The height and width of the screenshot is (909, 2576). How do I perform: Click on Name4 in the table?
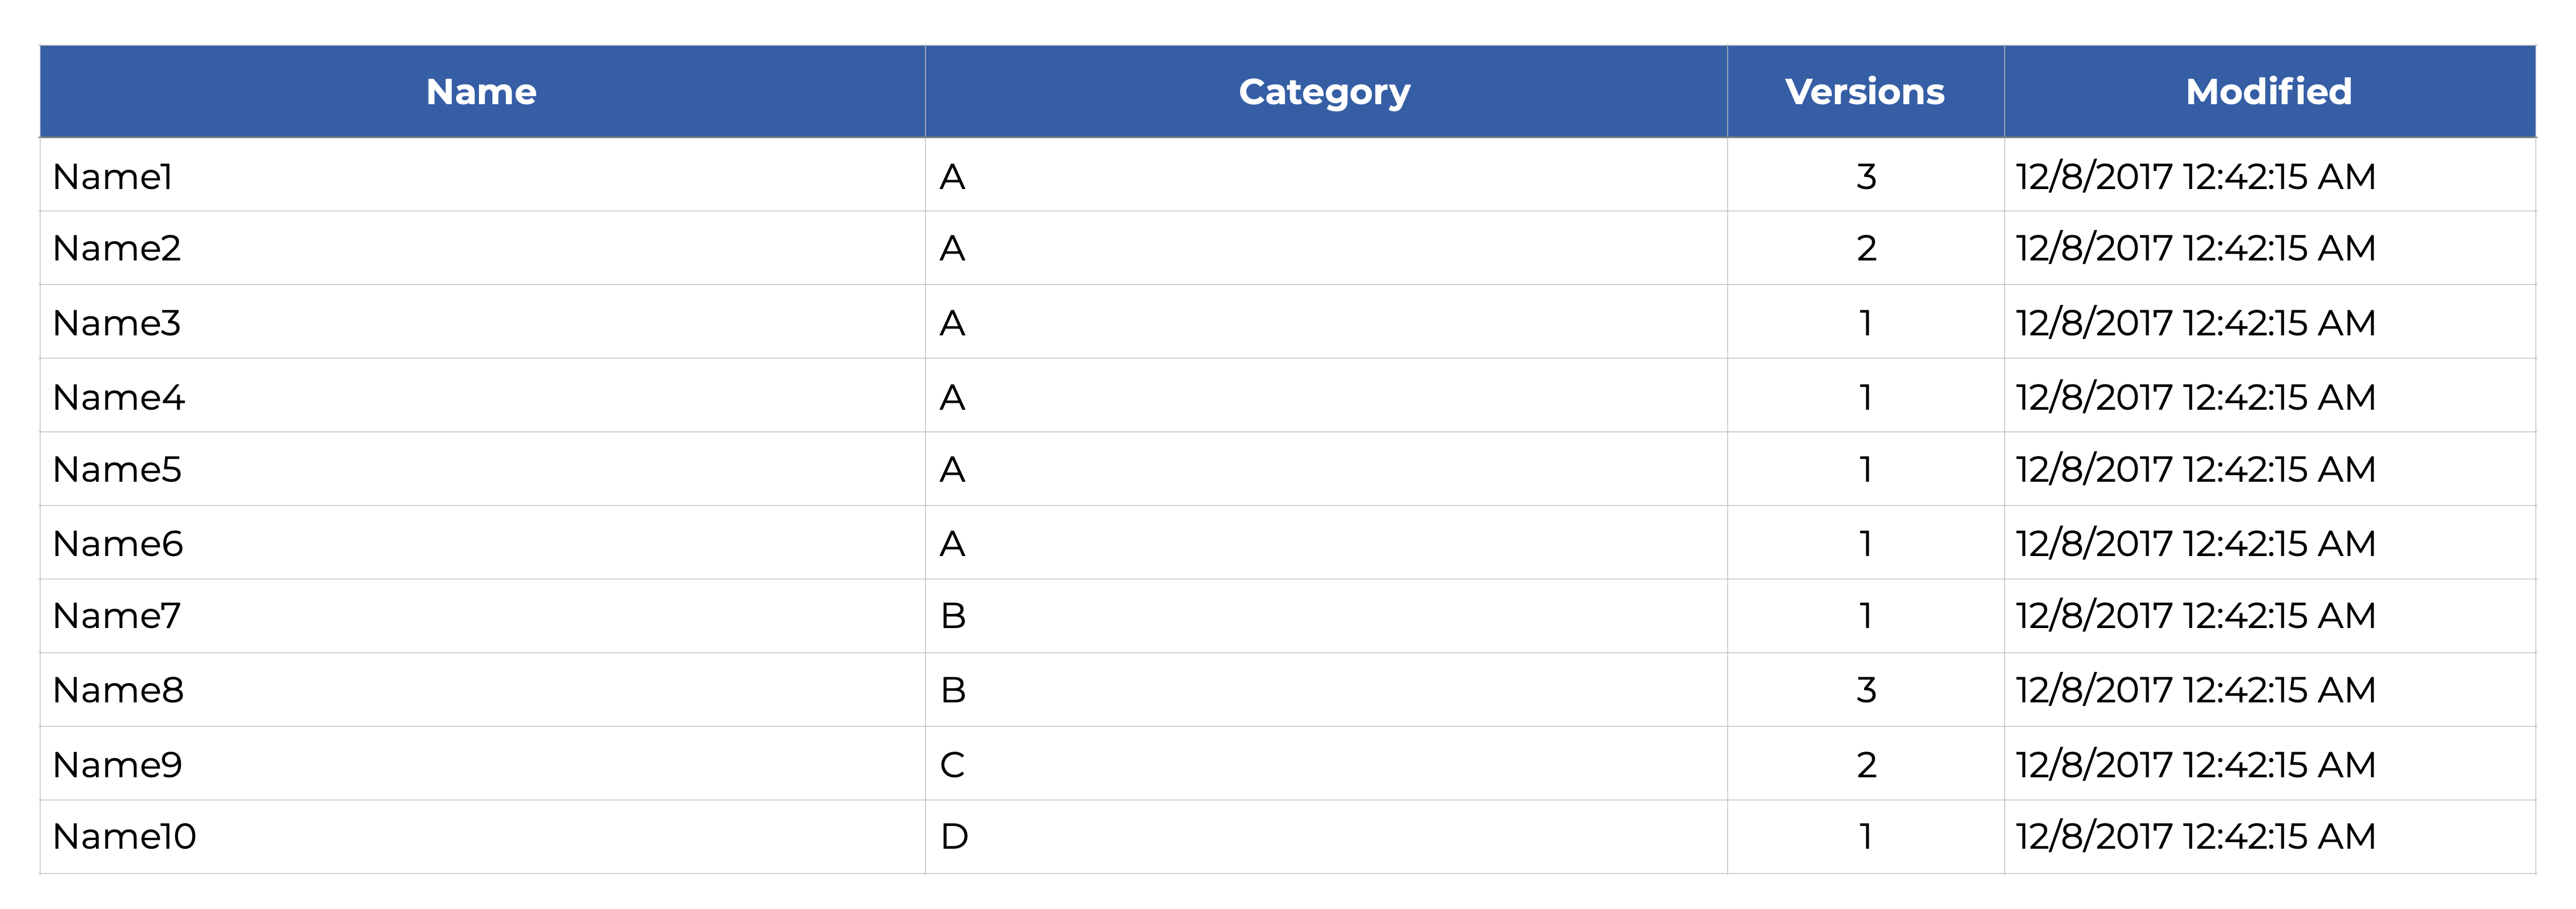119,397
